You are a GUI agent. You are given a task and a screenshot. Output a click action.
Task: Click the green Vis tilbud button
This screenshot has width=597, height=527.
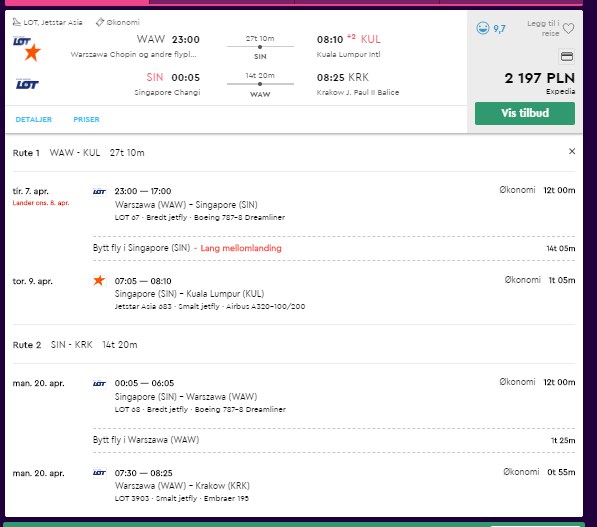525,113
